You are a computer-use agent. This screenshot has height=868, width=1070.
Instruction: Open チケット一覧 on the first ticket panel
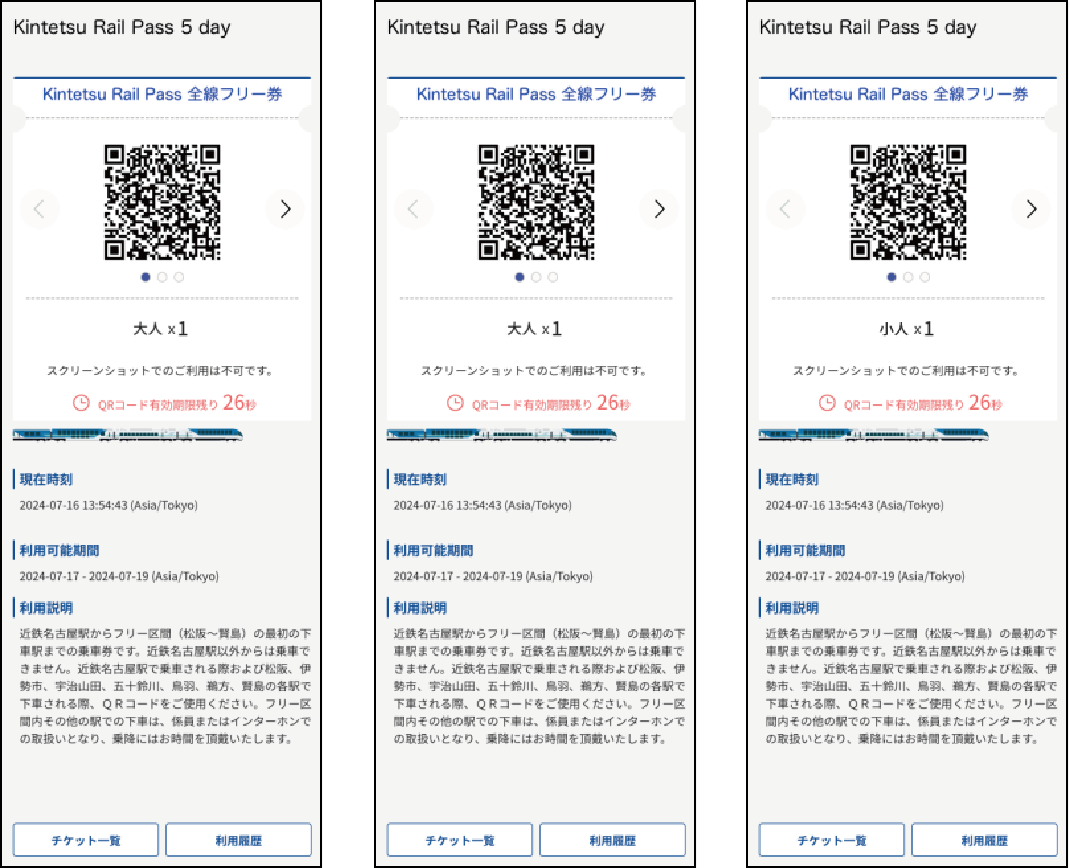[86, 840]
